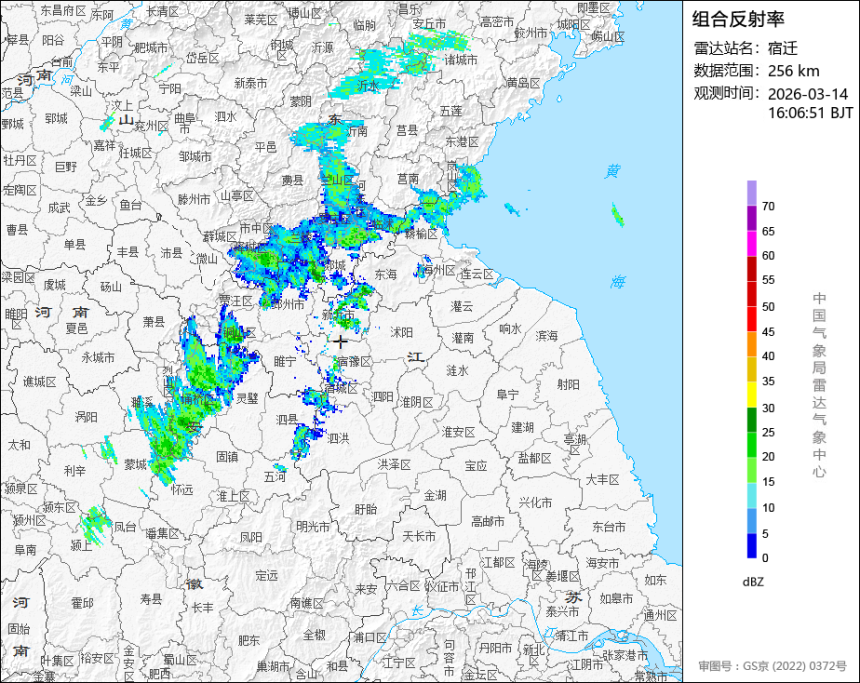
Task: Click the 响水 map label
Action: click(x=510, y=328)
